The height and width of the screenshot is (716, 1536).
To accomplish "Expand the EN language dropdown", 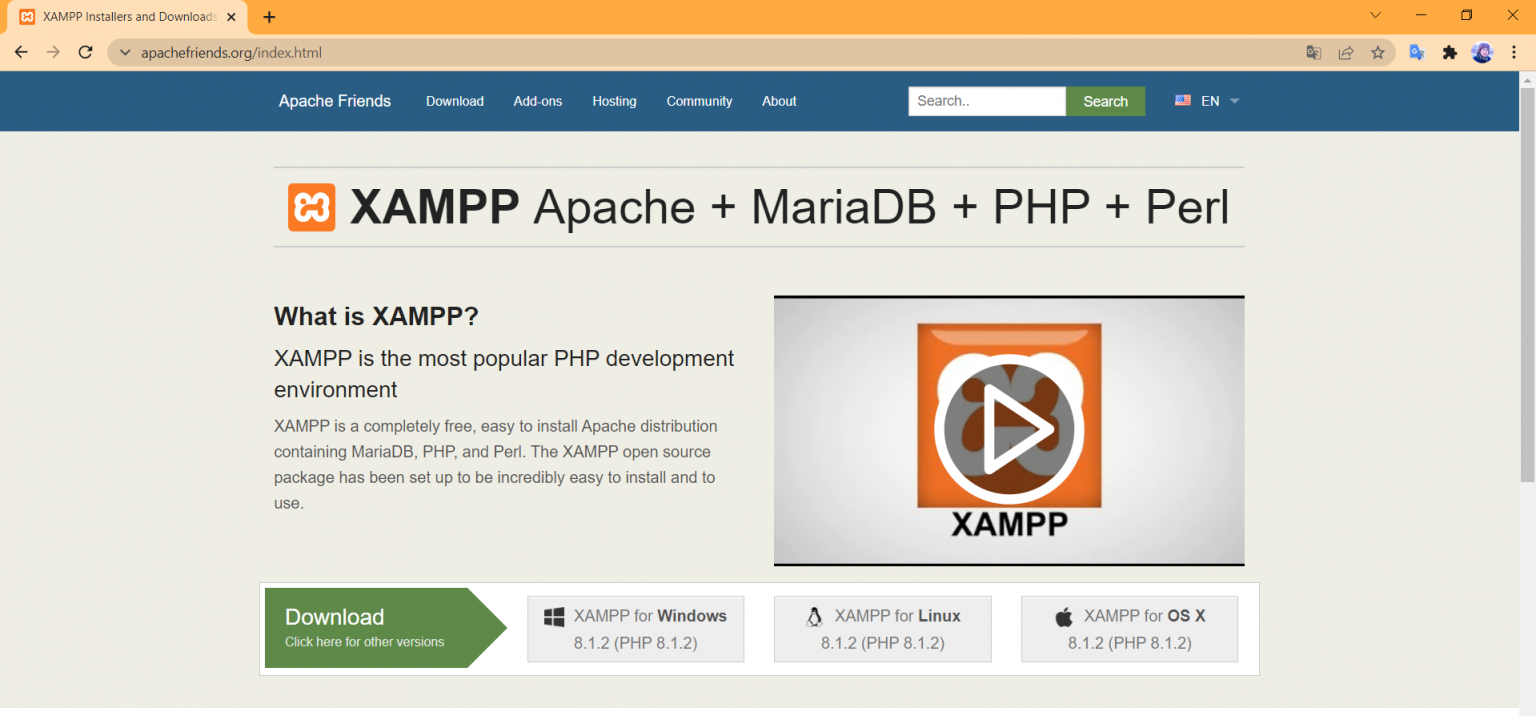I will click(x=1208, y=101).
